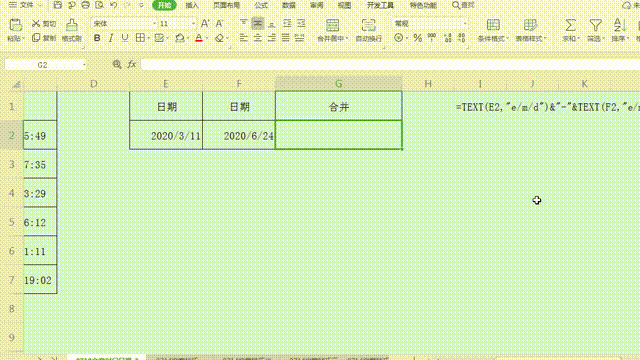Screen dimensions: 640x360
Task: Open Conditional Formatting icon
Action: point(493,25)
